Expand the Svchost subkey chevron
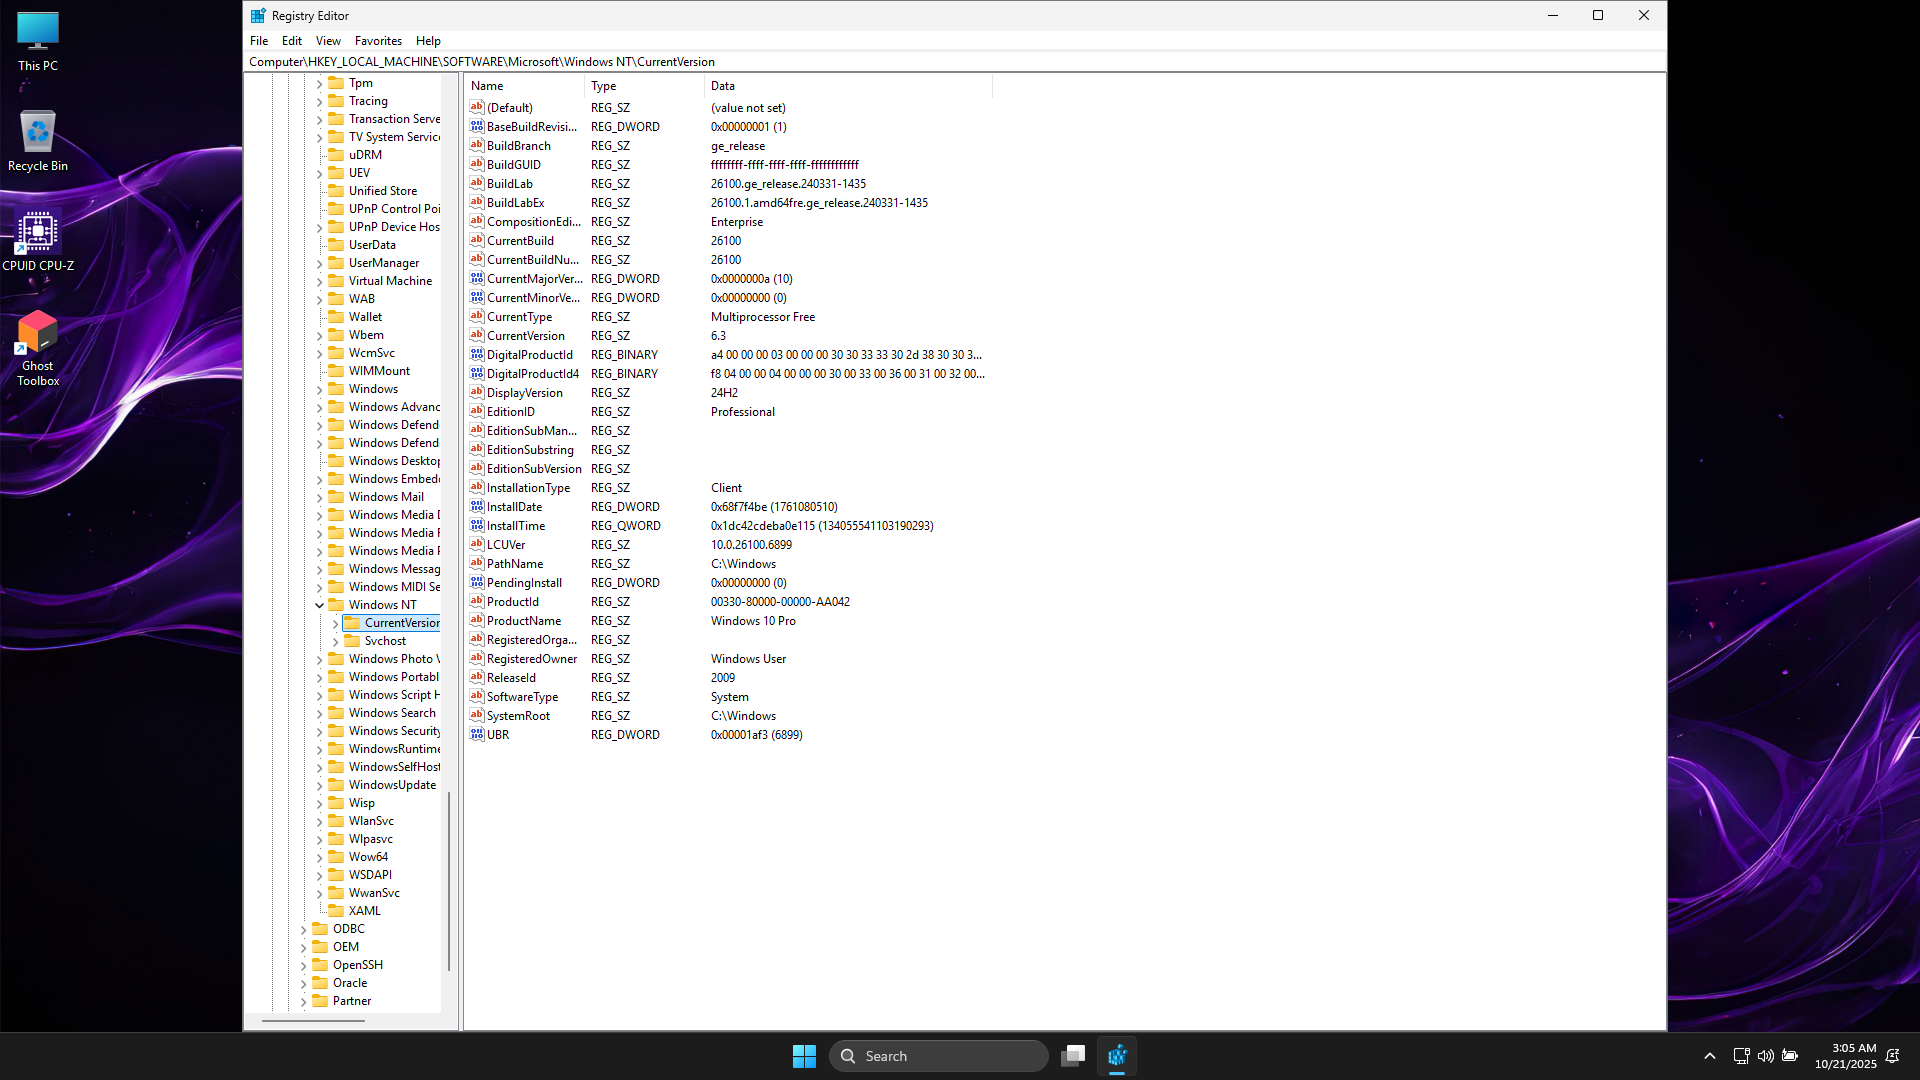Viewport: 1920px width, 1080px height. click(x=336, y=641)
